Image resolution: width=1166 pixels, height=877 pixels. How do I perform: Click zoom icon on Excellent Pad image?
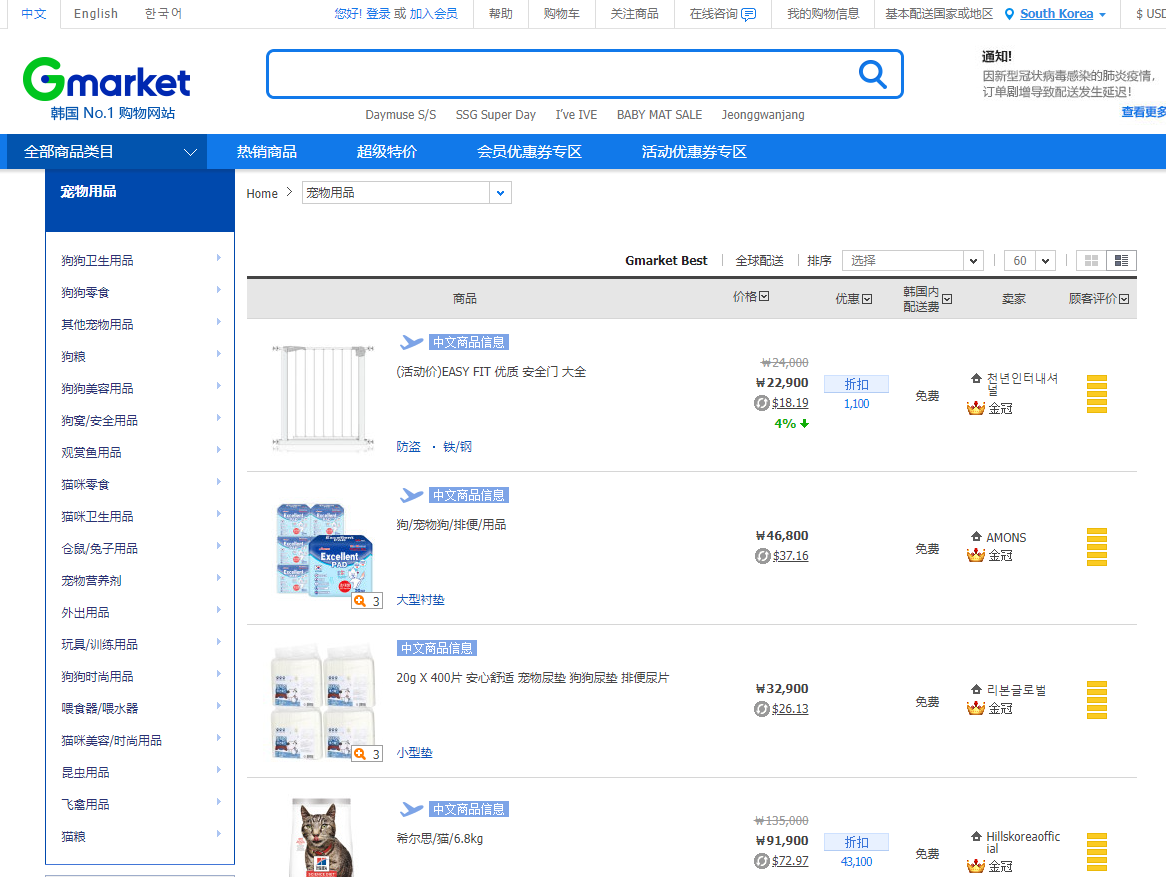359,601
